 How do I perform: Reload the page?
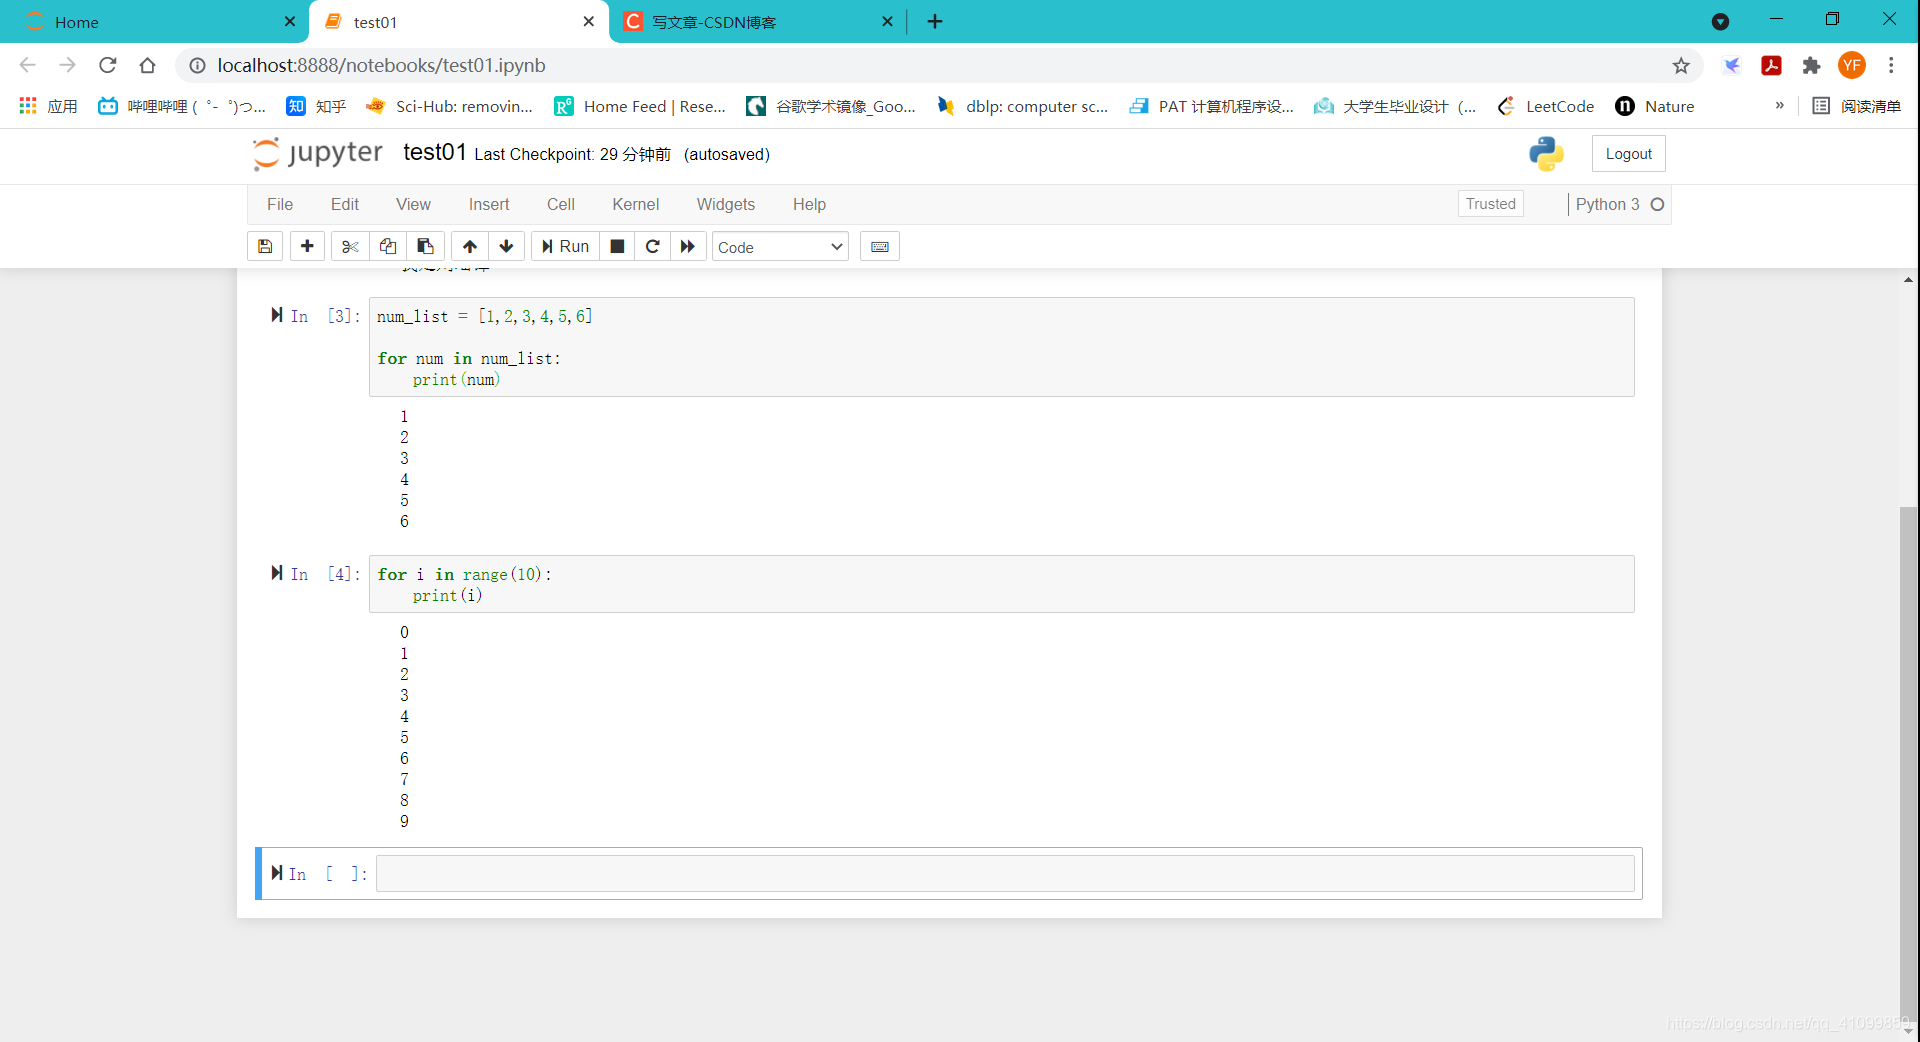(108, 65)
